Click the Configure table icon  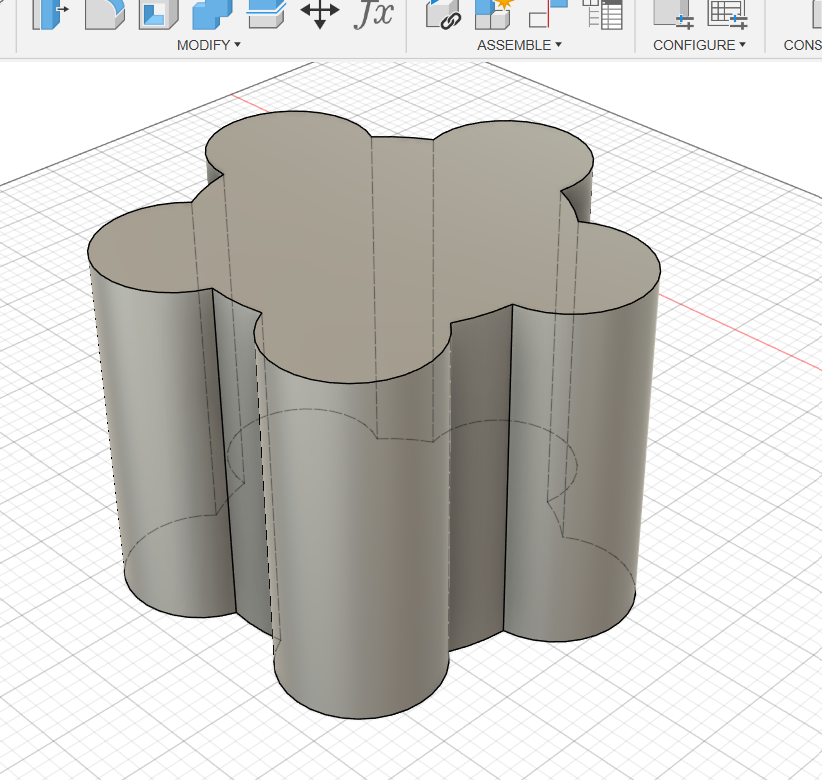[728, 14]
